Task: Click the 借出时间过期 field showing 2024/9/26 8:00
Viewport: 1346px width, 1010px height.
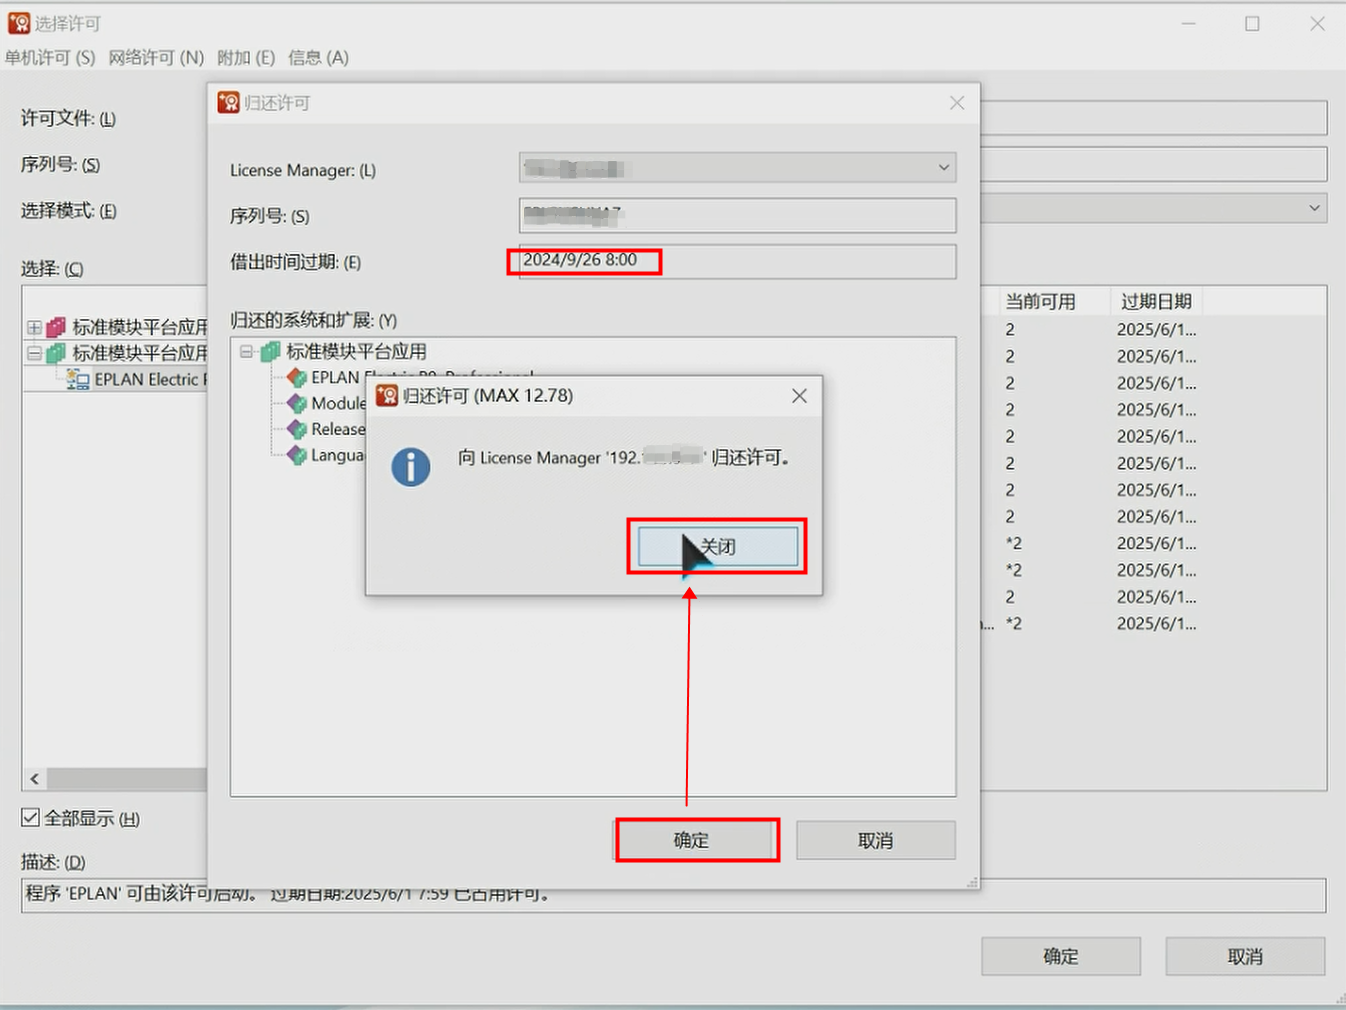Action: 738,261
